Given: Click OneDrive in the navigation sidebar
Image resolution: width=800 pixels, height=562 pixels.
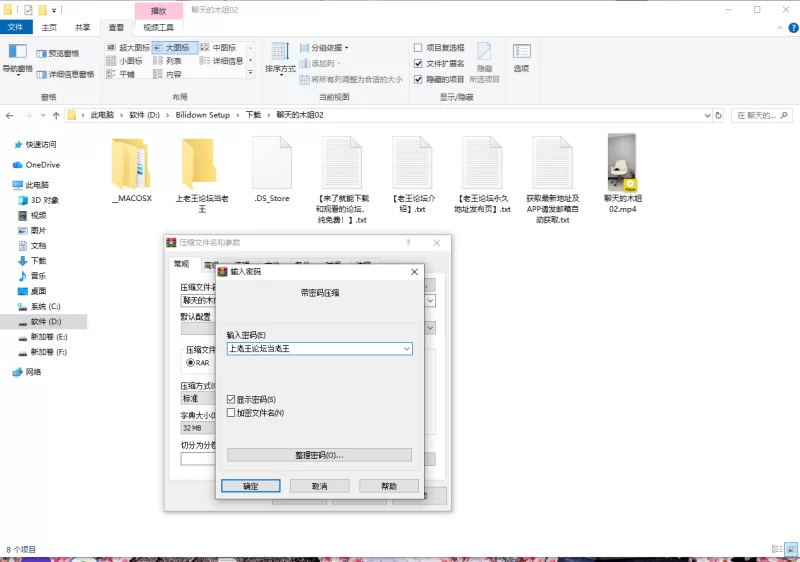Looking at the screenshot, I should point(42,164).
